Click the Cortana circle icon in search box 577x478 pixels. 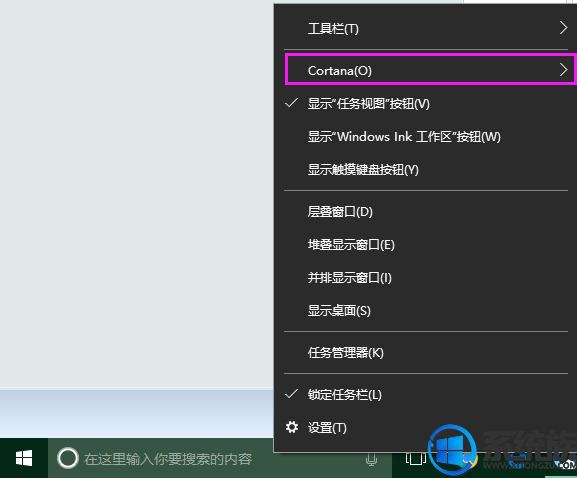tap(68, 458)
